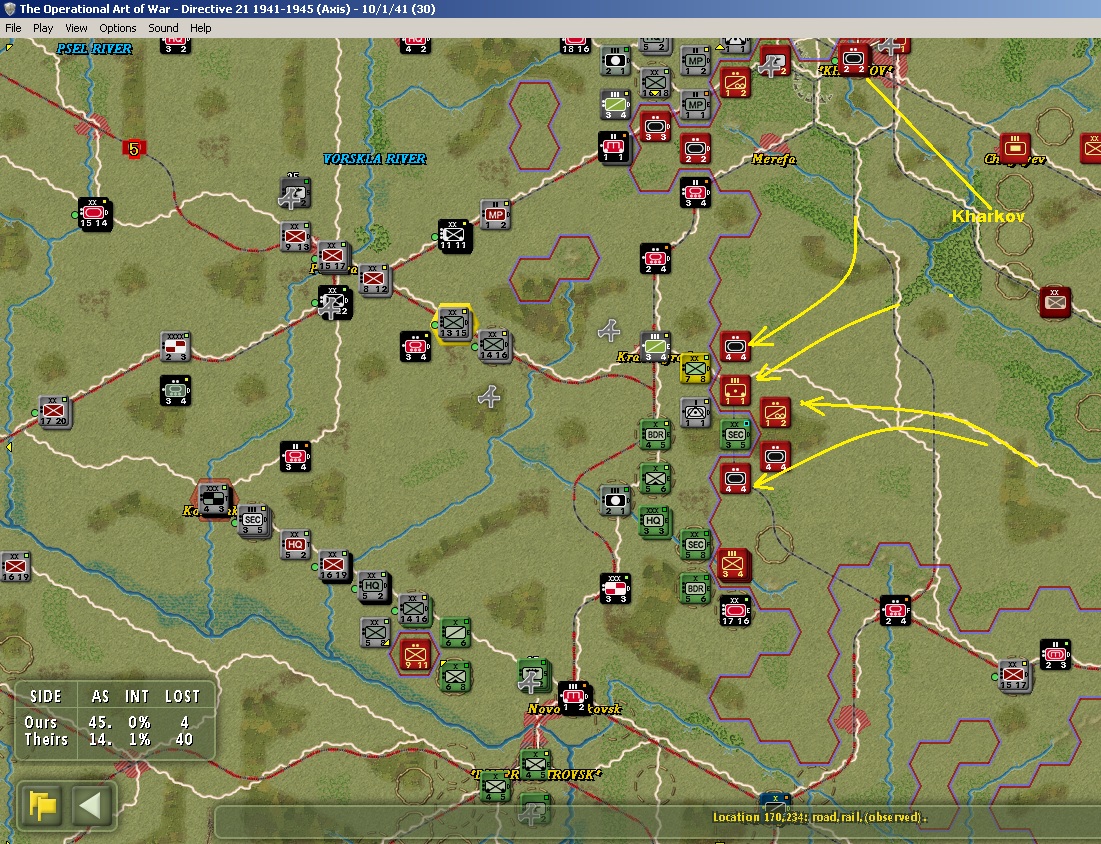Click the 'Theirs' row label
The image size is (1101, 844).
[46, 739]
